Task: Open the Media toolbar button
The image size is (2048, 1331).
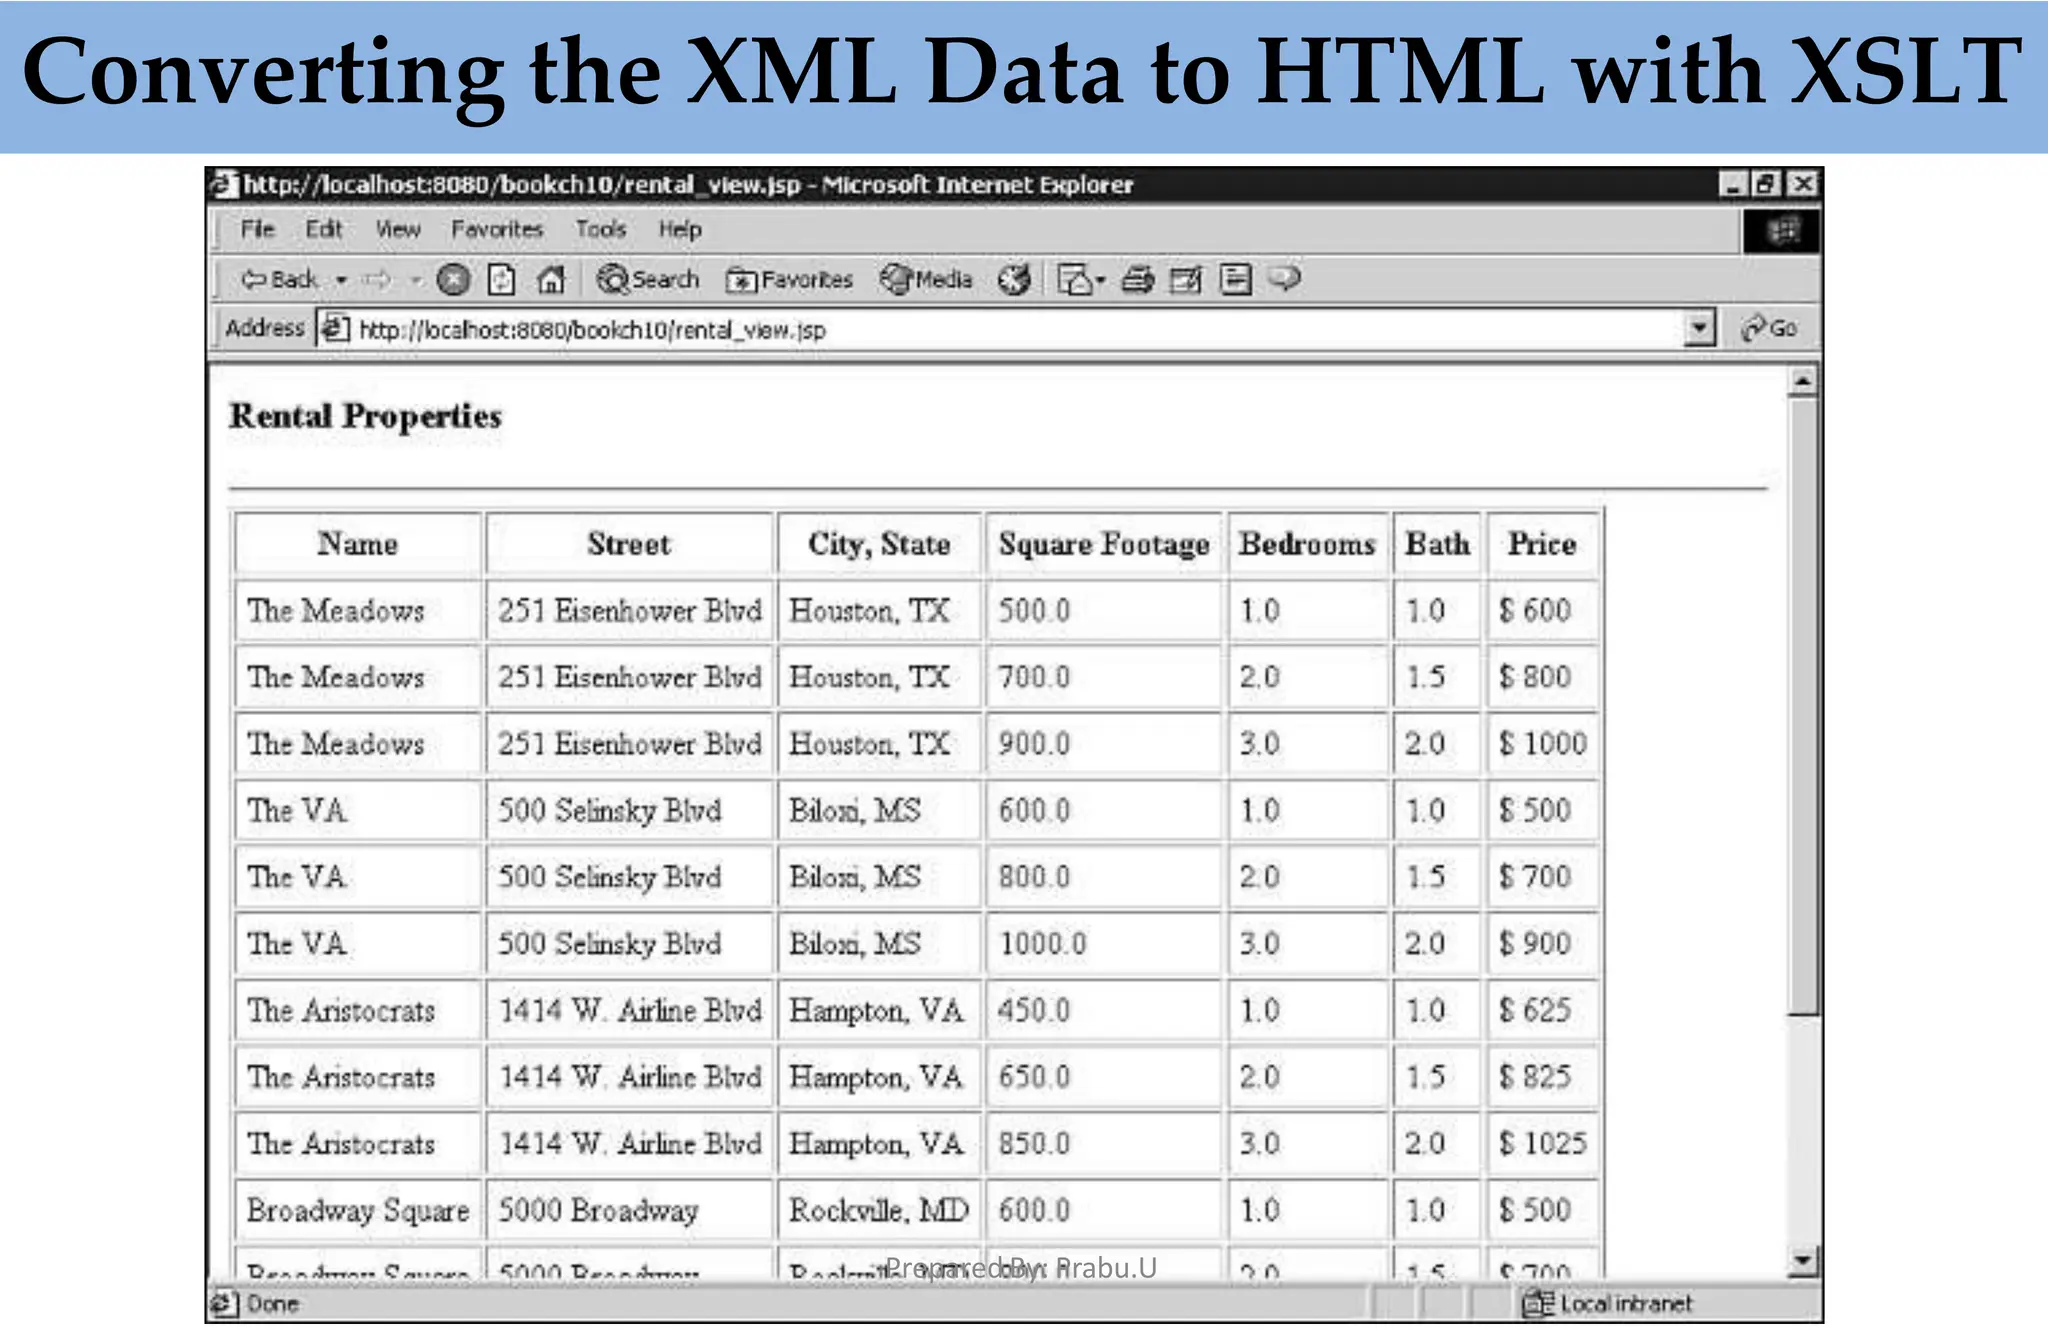Action: (927, 280)
